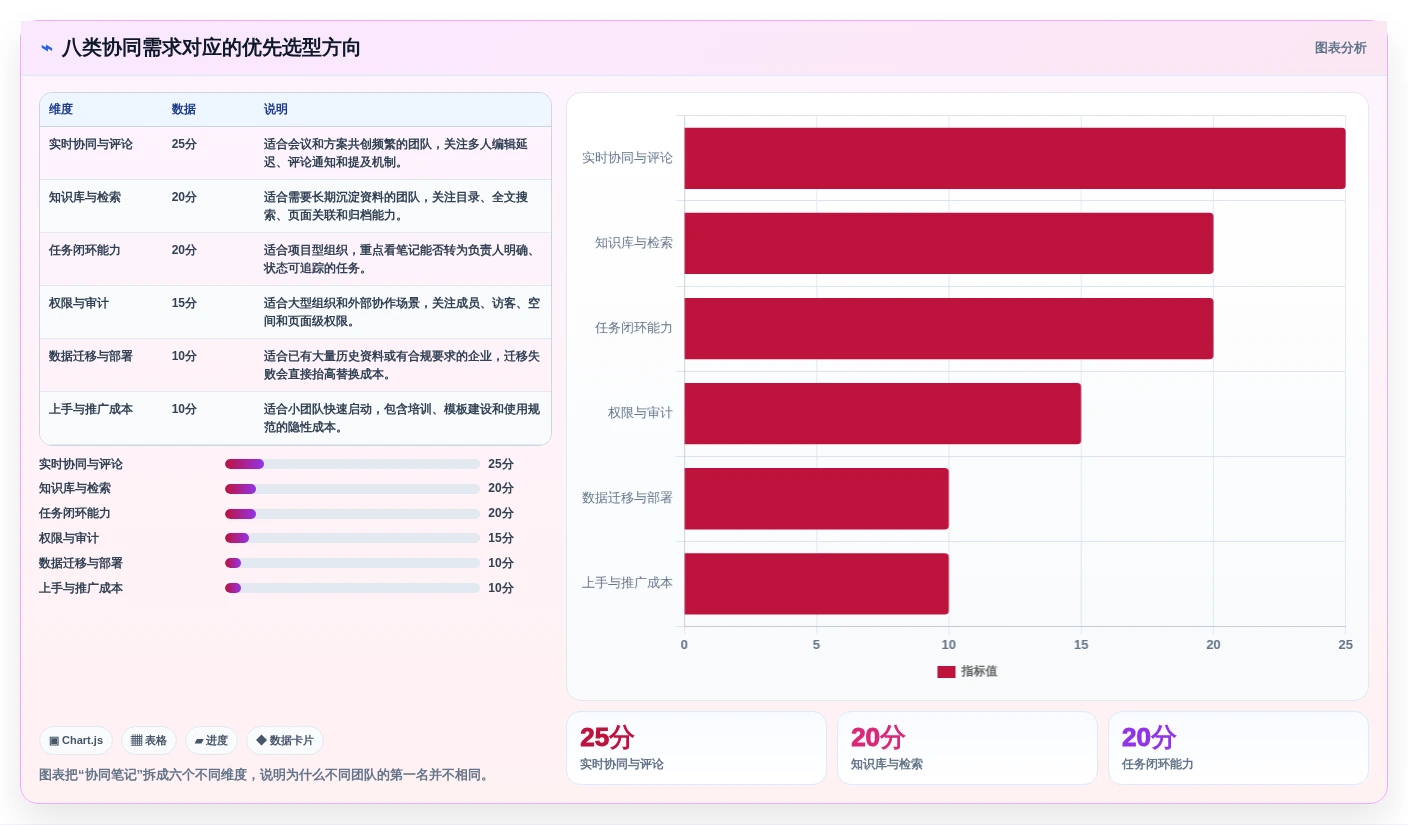The height and width of the screenshot is (825, 1408).
Task: Click the 数据 column header
Action: click(184, 109)
